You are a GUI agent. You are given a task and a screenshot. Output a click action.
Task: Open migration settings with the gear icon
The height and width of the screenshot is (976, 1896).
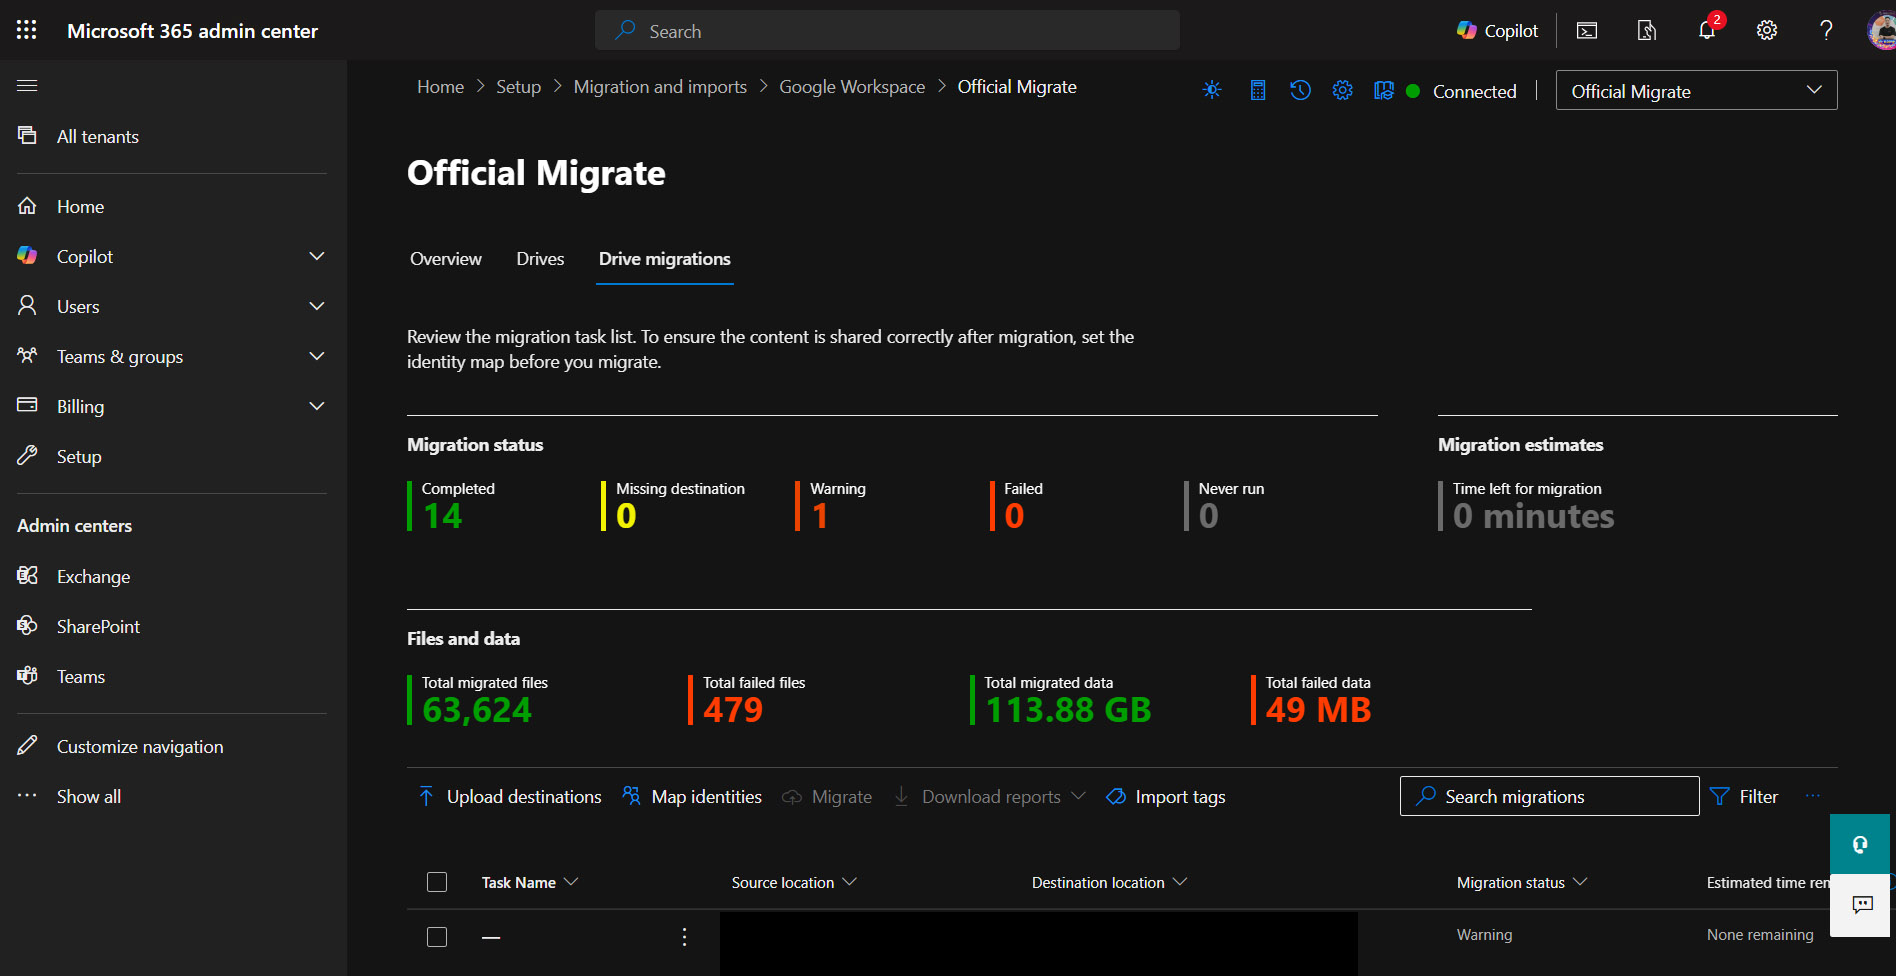click(x=1342, y=90)
